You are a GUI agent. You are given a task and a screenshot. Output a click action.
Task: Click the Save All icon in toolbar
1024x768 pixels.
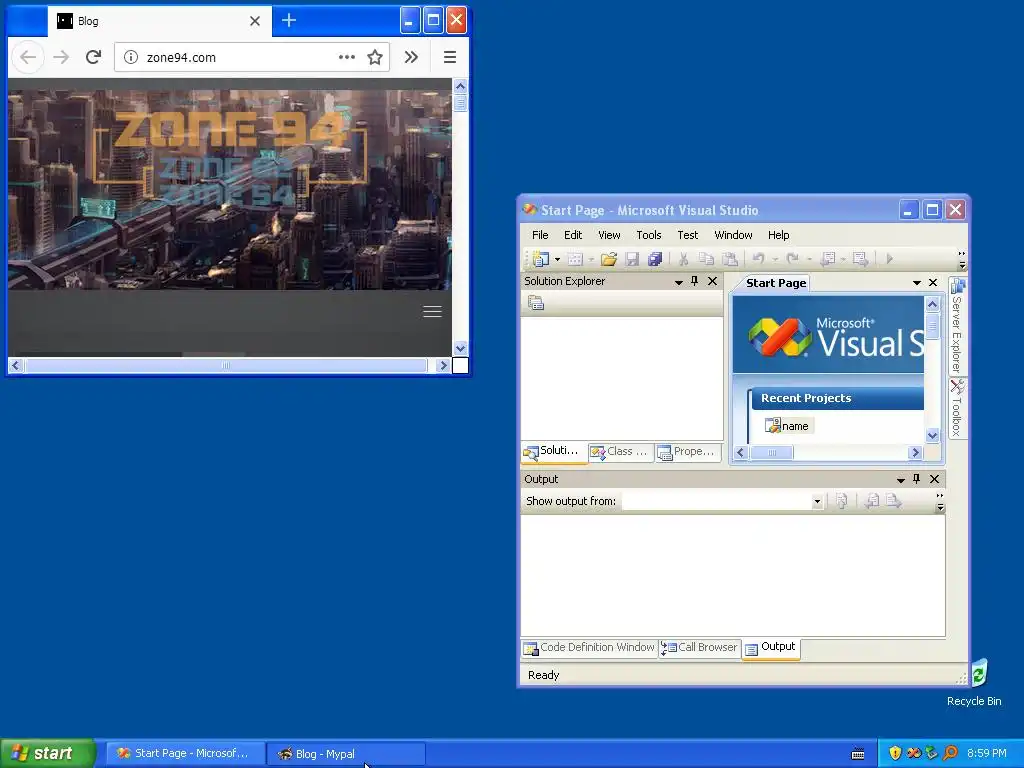[655, 259]
